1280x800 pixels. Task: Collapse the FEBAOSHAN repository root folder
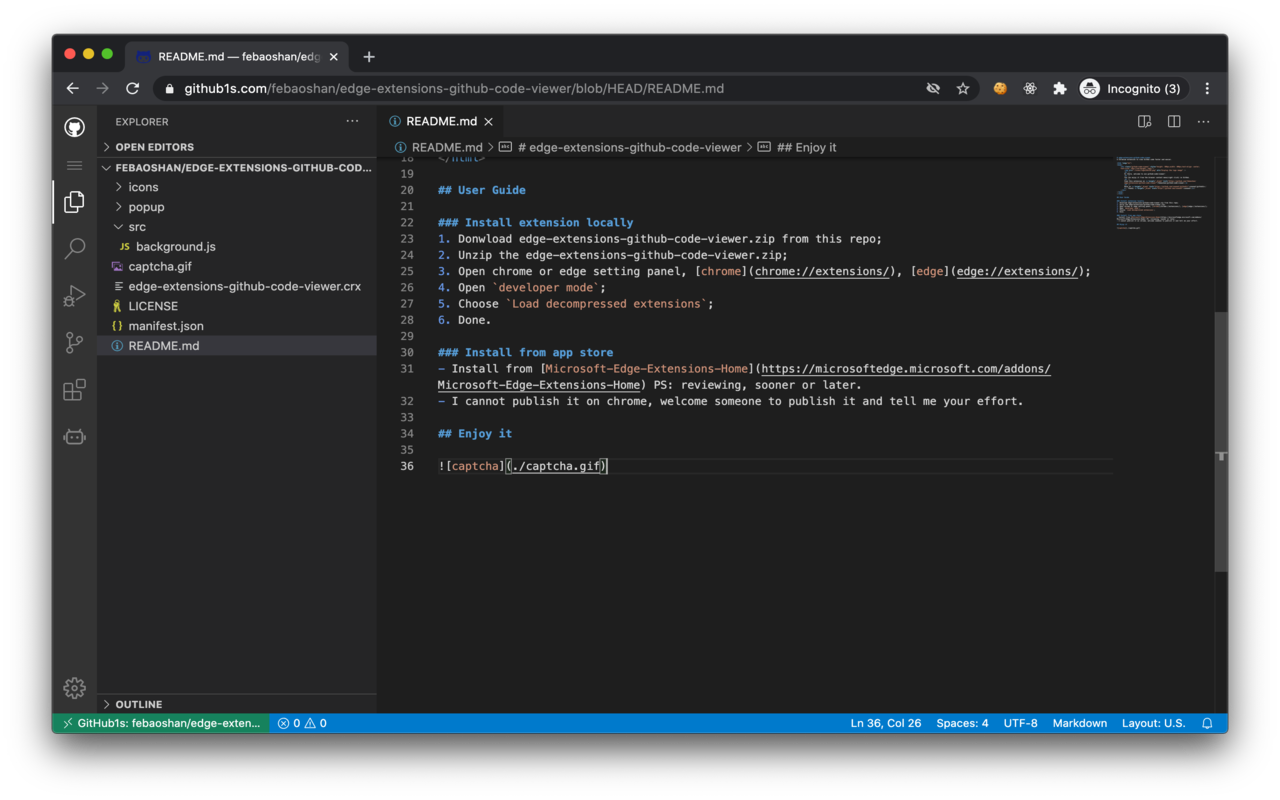coord(237,168)
